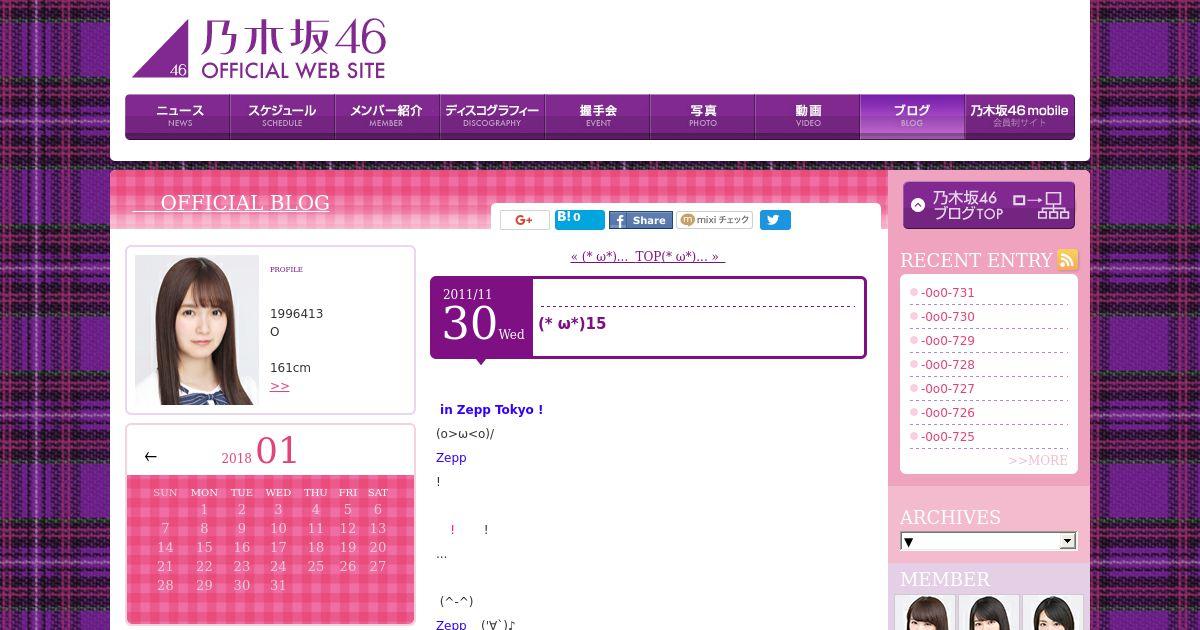Click the >>MORE link under recent entries
Screen dimensions: 1200x630
pos(1038,460)
